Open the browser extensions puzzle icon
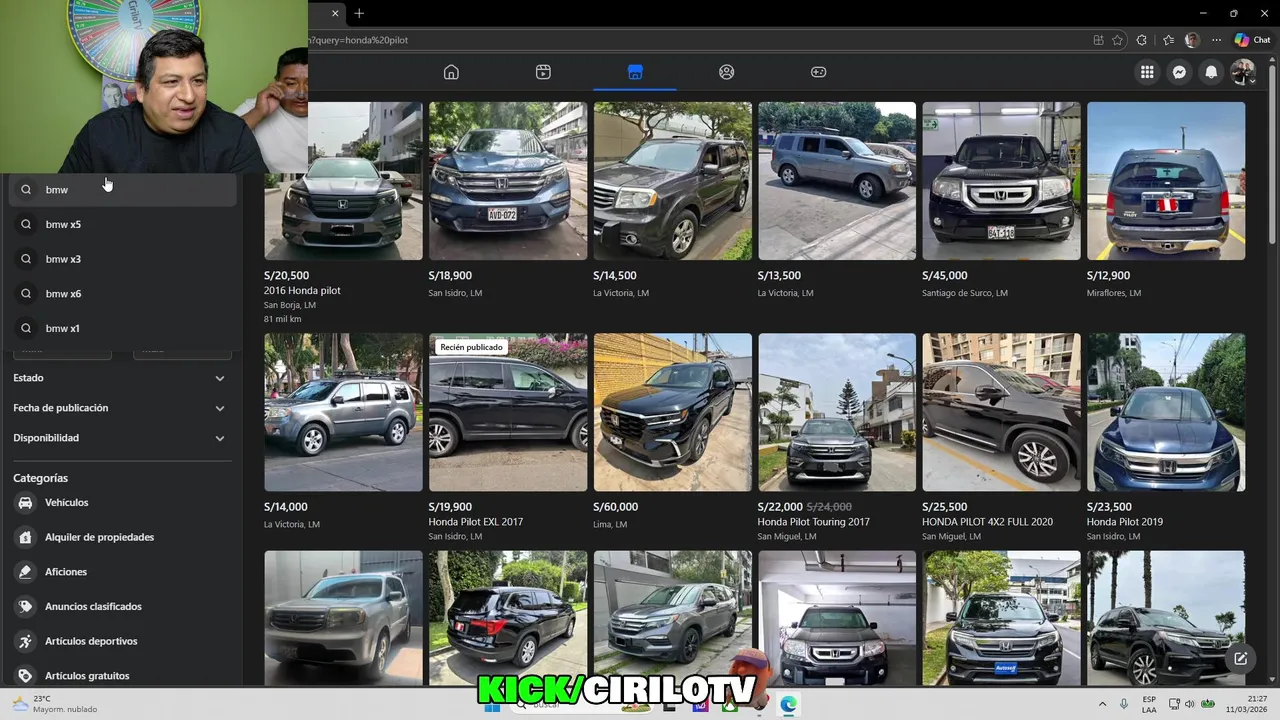Image resolution: width=1280 pixels, height=720 pixels. [x=1142, y=40]
